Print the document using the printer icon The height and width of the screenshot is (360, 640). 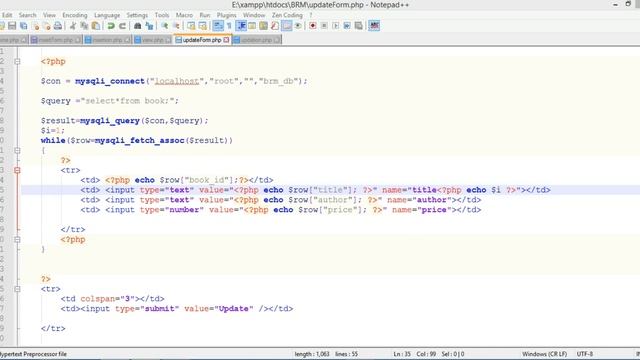tap(58, 26)
